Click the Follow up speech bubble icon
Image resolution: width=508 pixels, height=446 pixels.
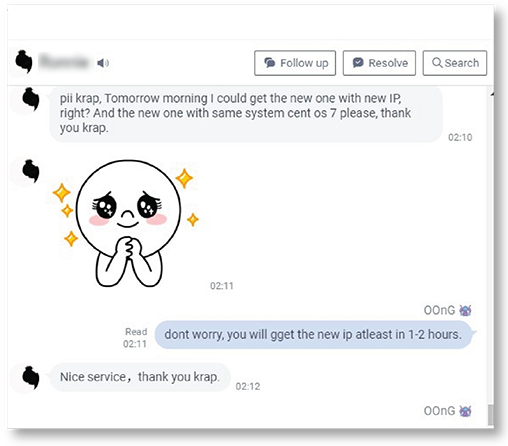[x=270, y=63]
